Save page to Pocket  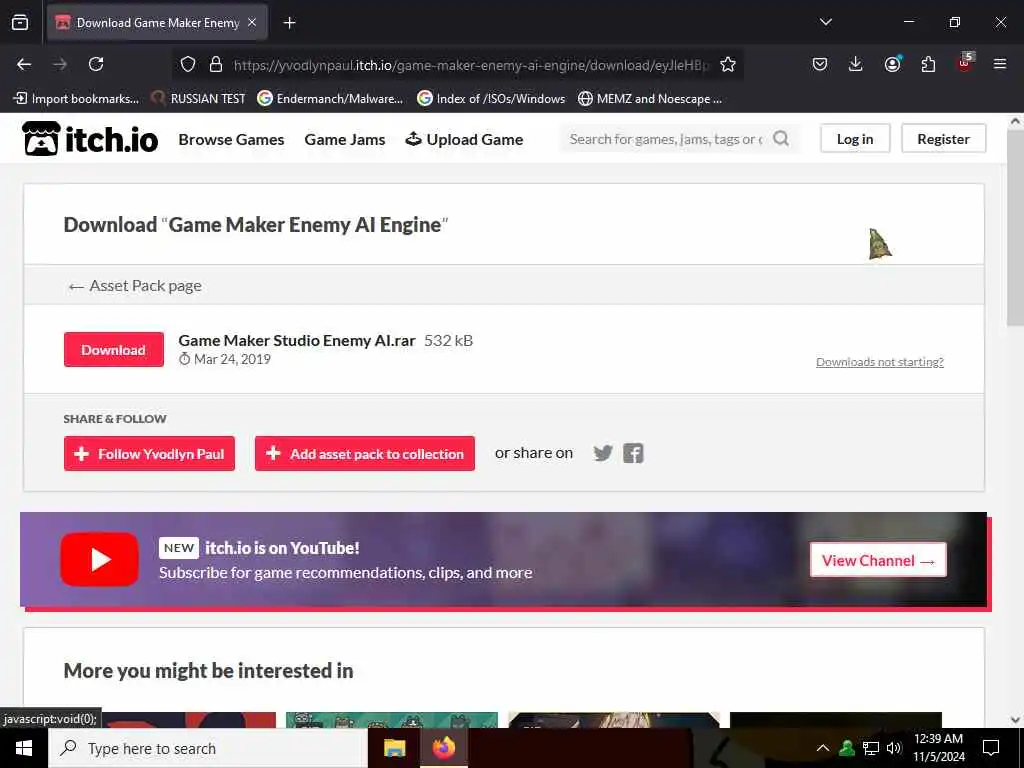820,64
